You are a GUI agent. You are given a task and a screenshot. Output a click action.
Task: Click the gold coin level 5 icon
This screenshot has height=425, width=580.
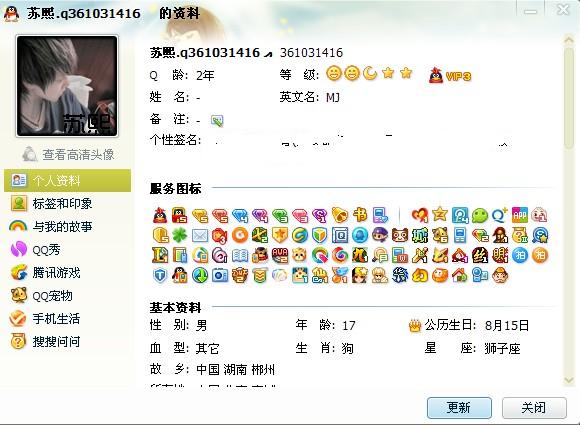tap(160, 235)
